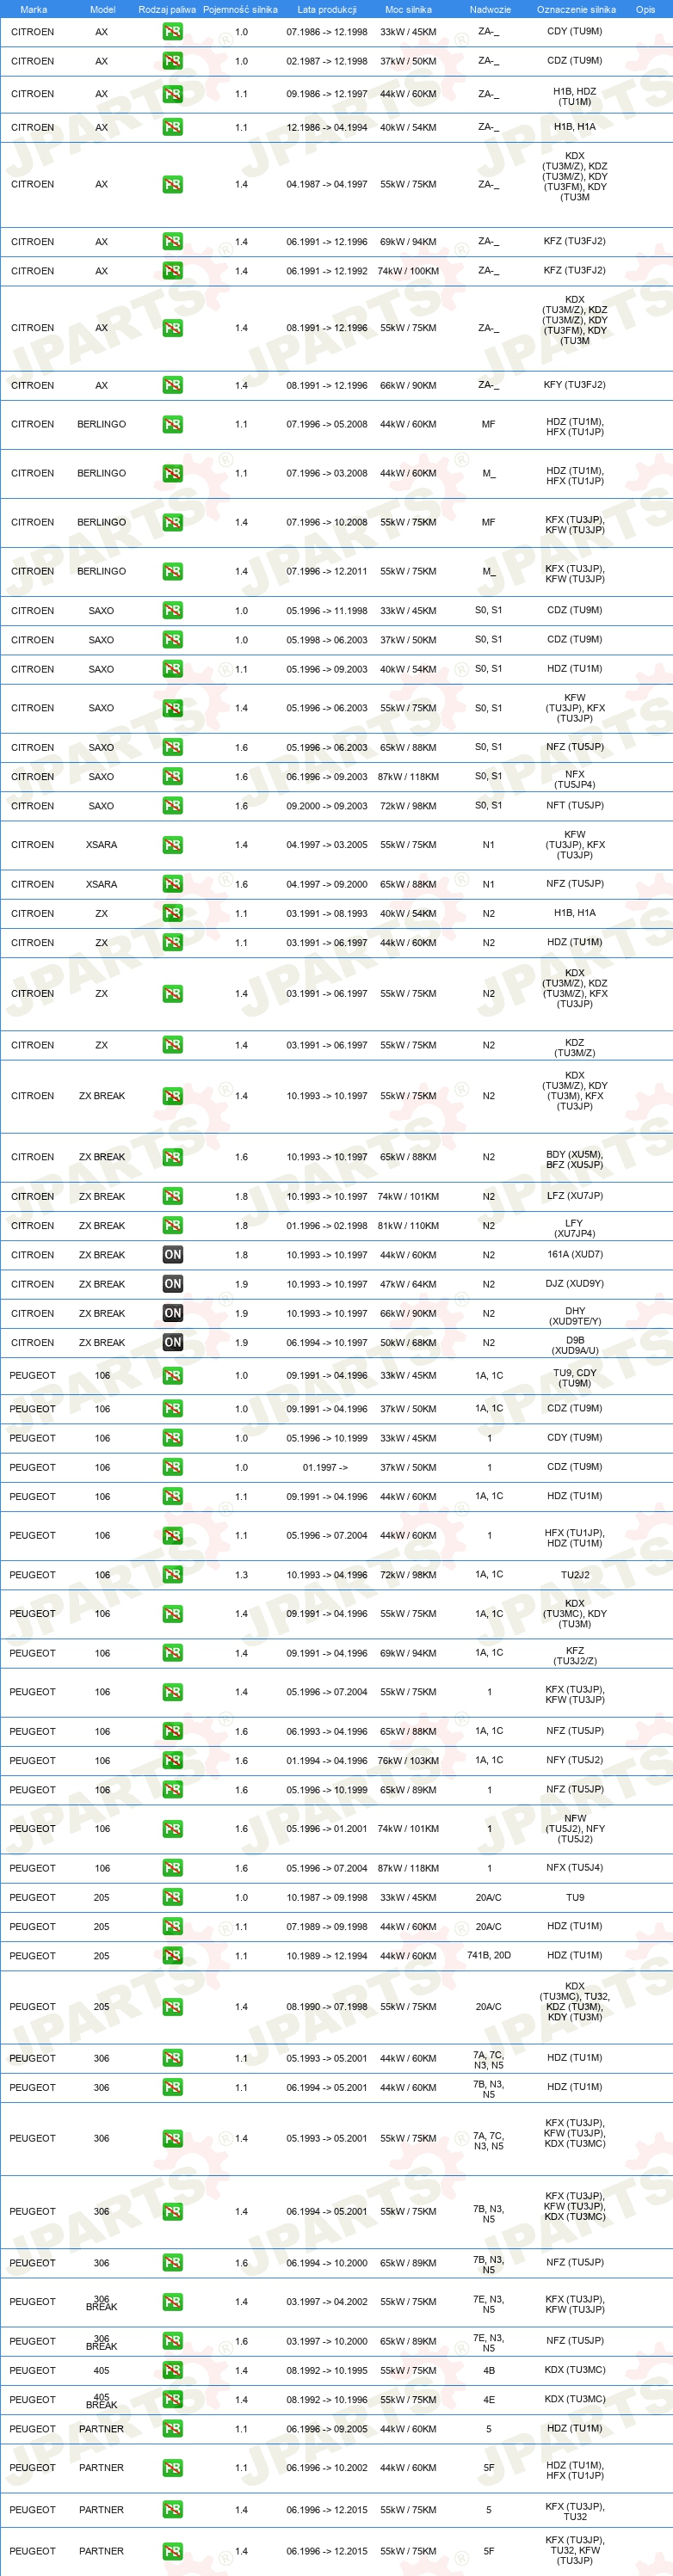Click petrol icon for Citroen AX 33kW/45KM
This screenshot has width=673, height=2576.
173,32
